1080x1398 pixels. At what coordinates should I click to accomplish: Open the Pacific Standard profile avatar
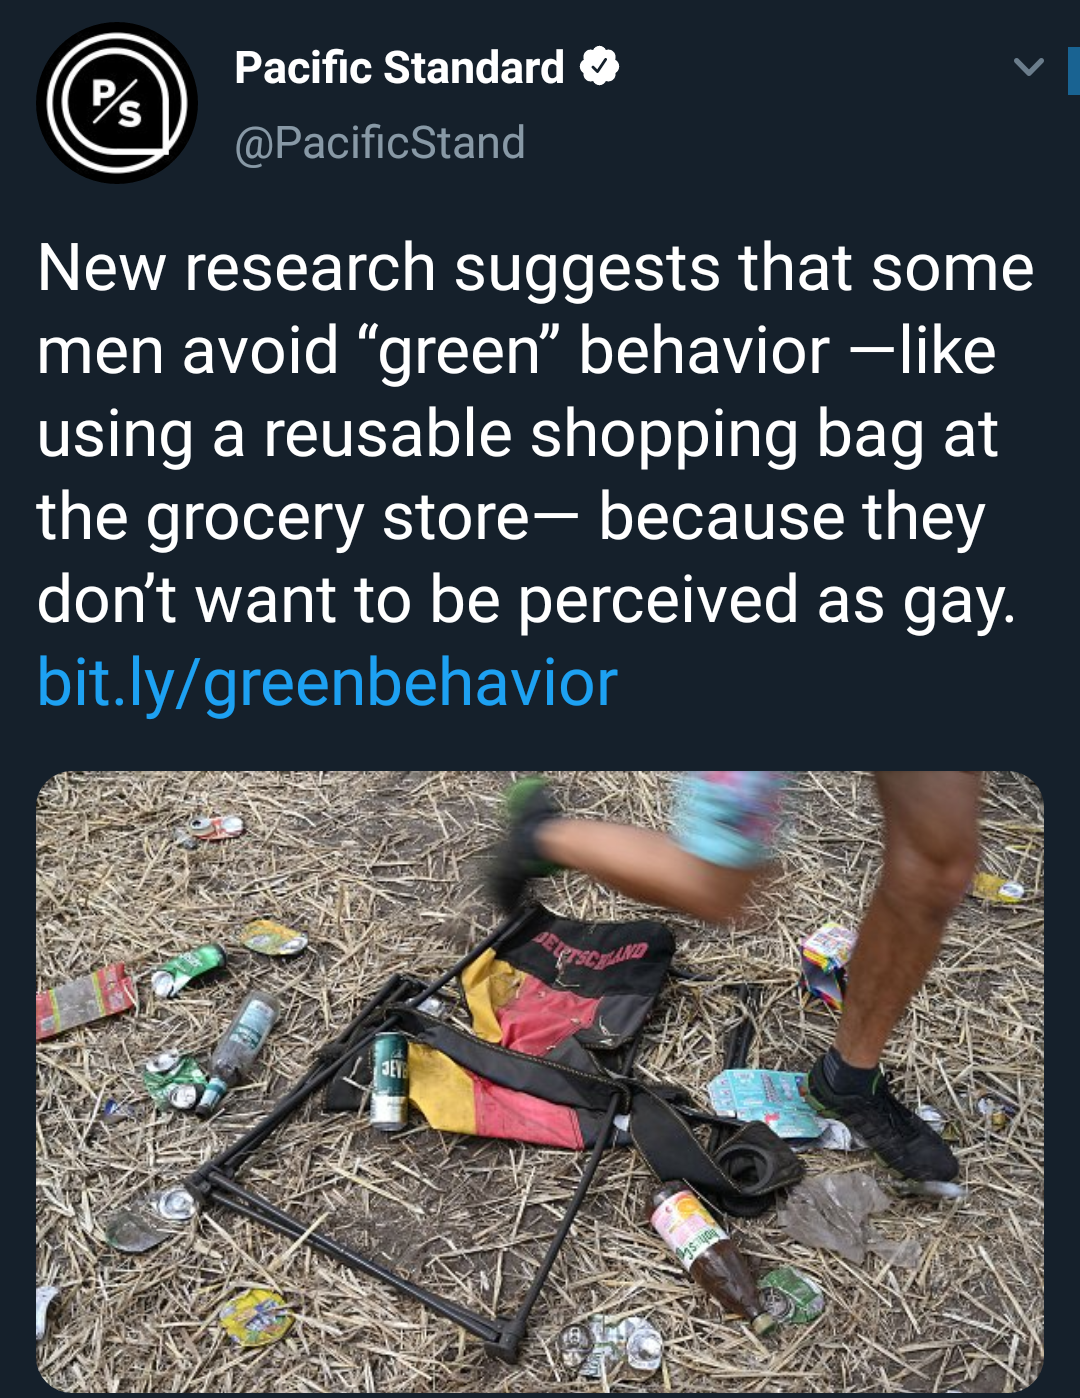[x=117, y=103]
